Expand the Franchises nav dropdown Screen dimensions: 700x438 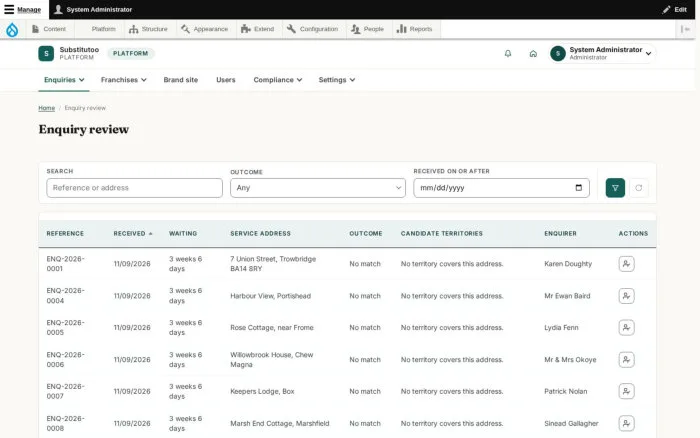coord(124,80)
